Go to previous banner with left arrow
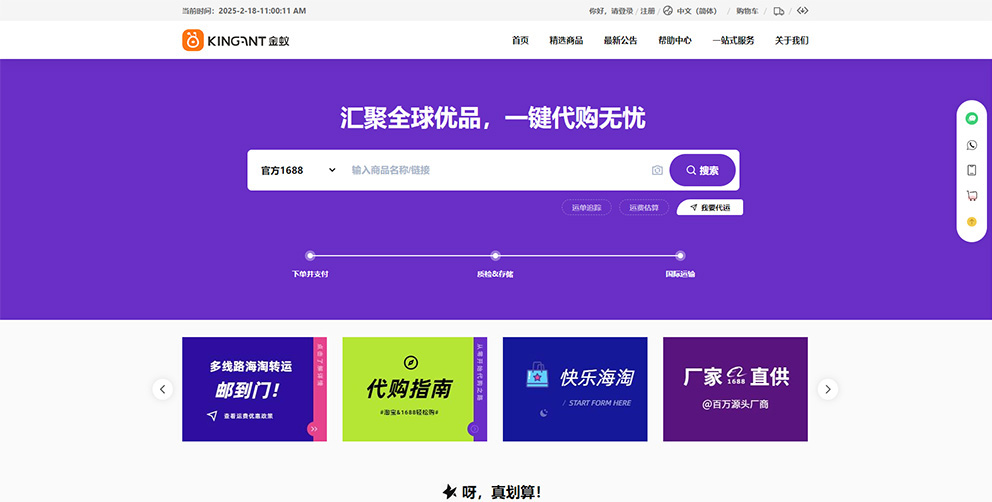 (163, 389)
